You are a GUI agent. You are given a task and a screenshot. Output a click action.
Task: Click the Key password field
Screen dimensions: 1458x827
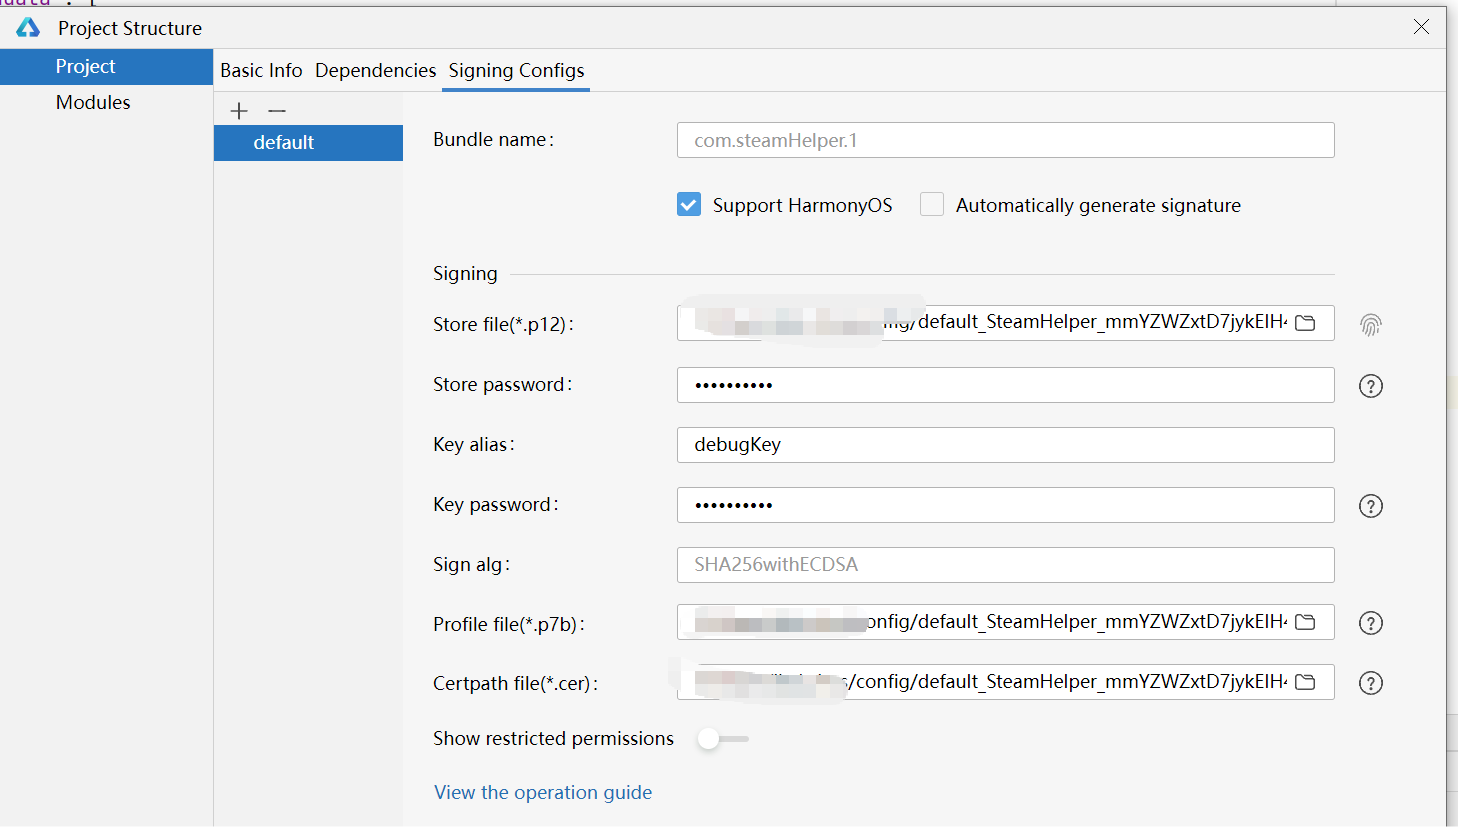[1005, 505]
